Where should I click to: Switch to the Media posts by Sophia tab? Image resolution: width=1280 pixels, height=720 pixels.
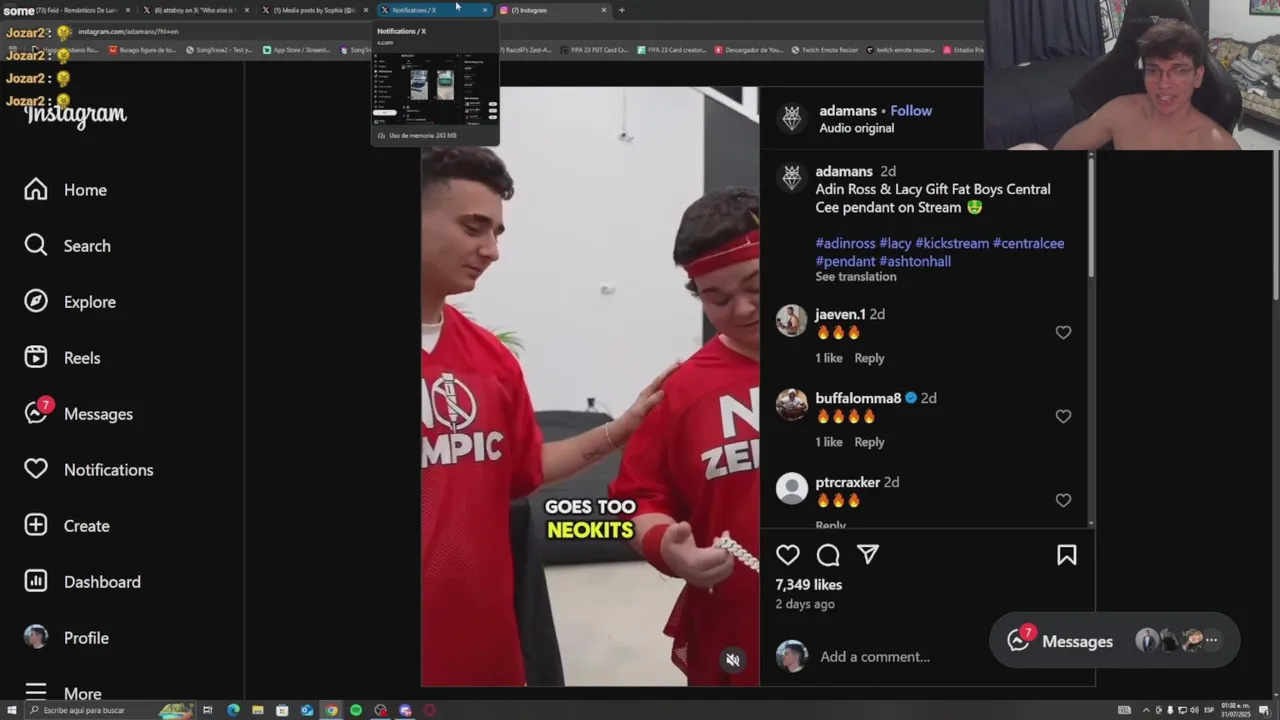click(314, 10)
